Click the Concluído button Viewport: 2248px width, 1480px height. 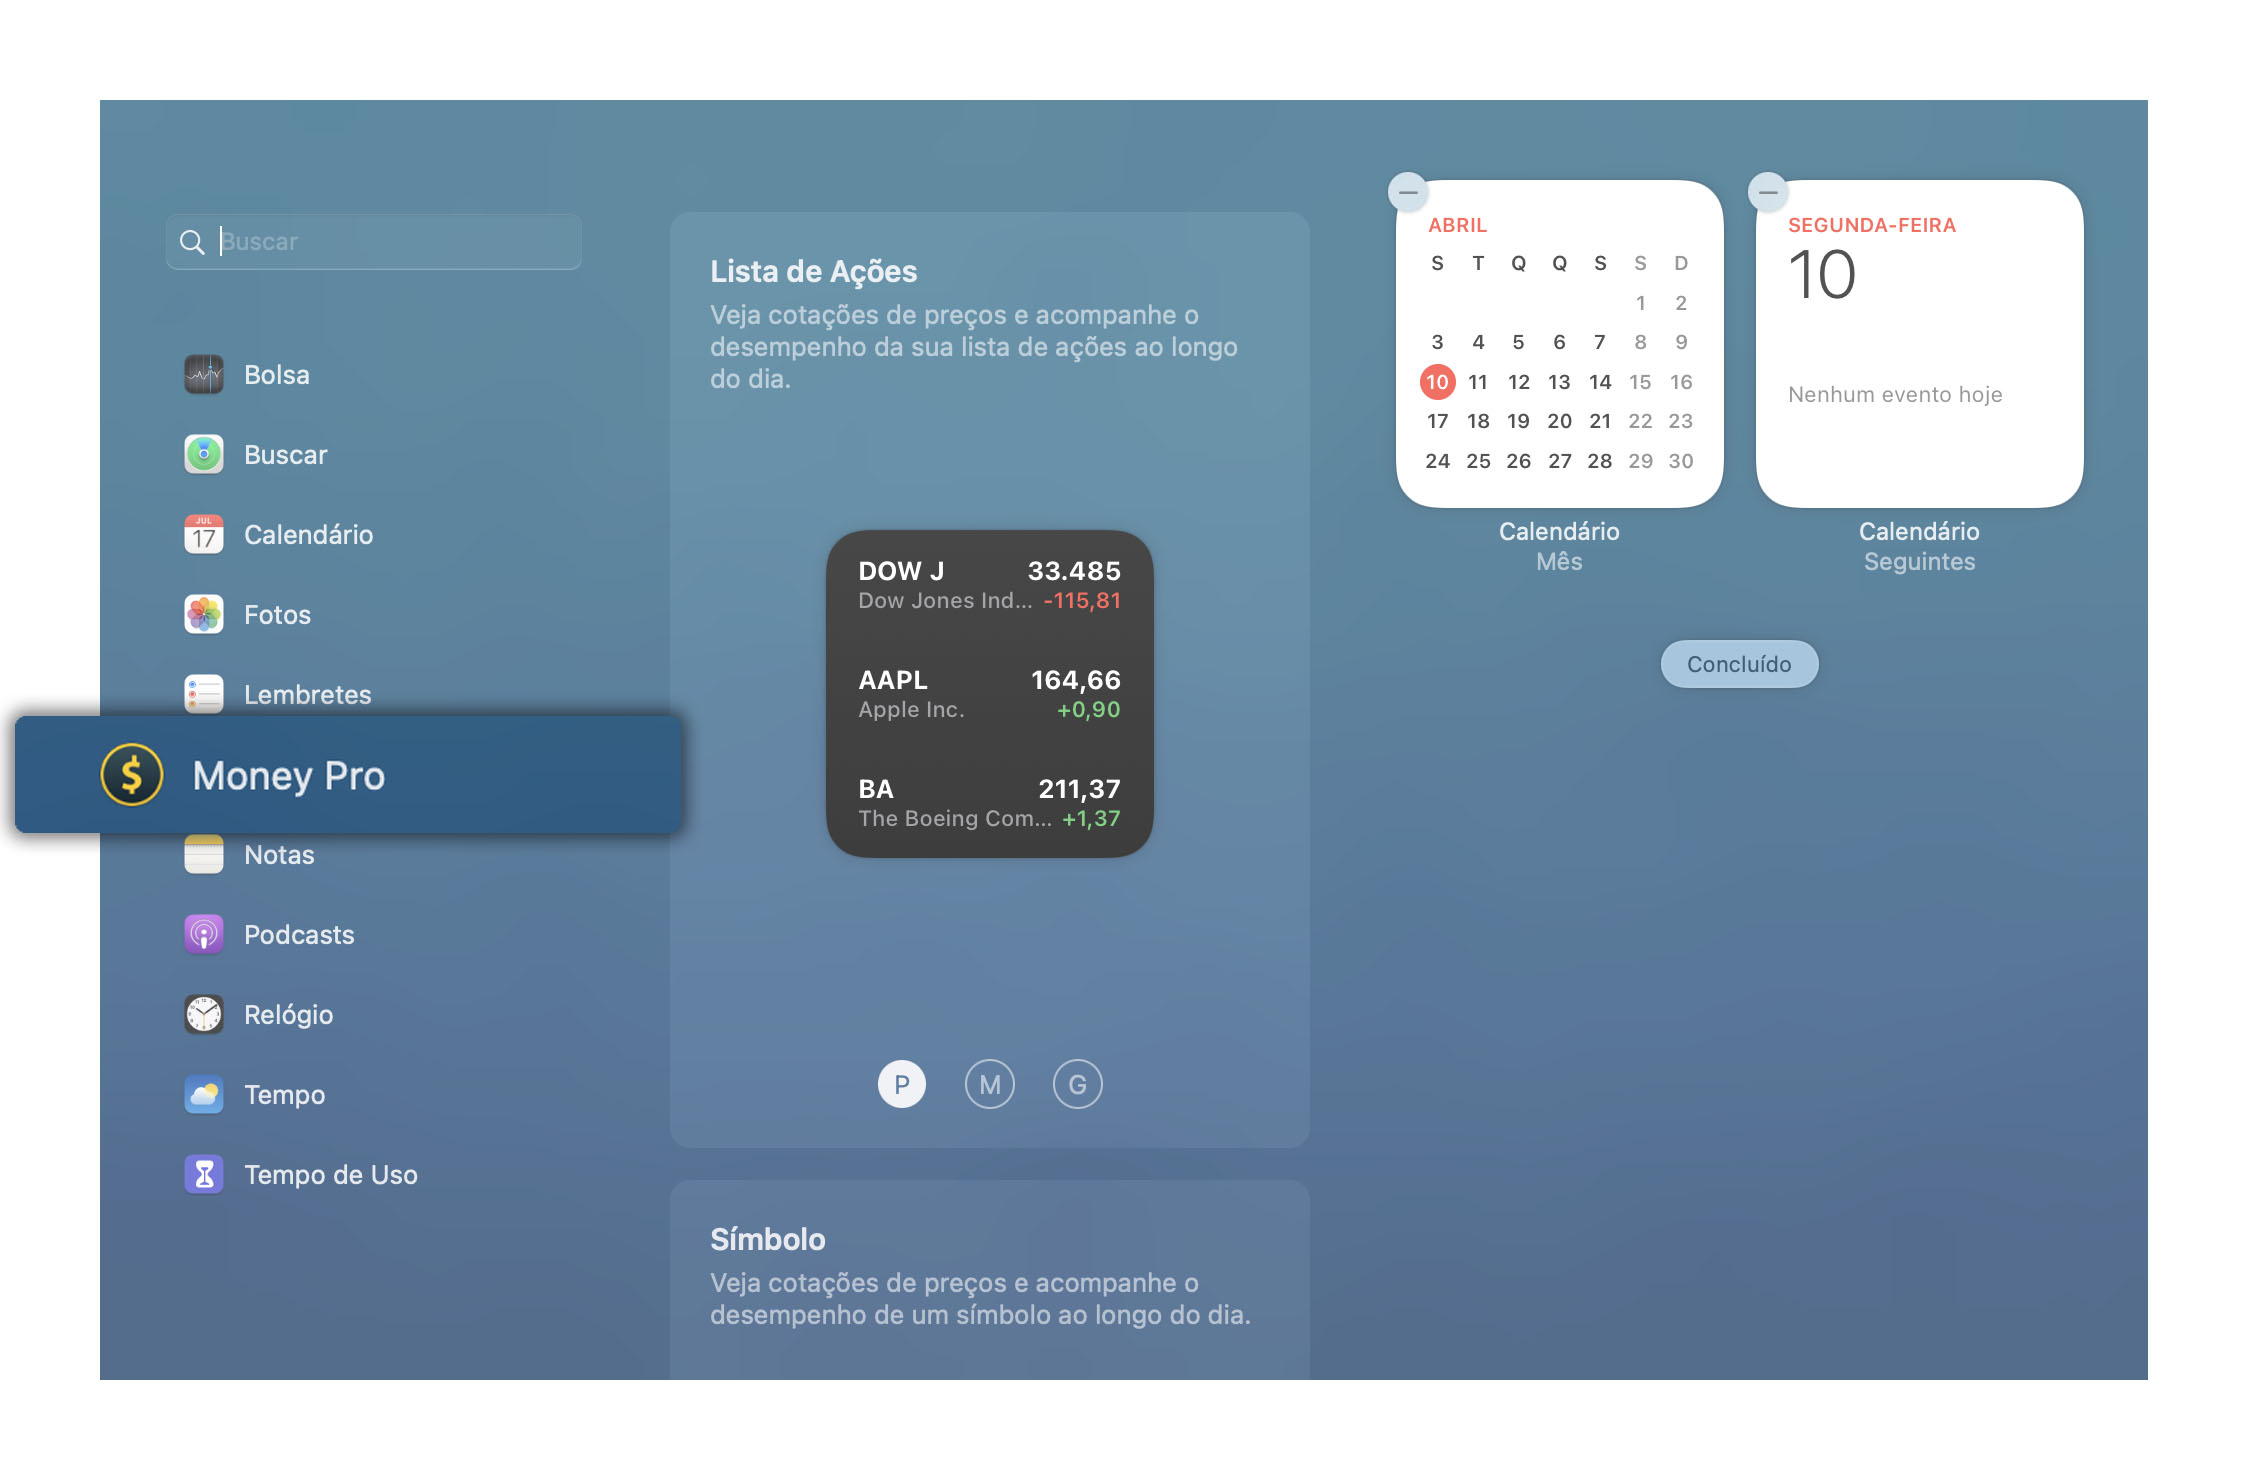click(1739, 662)
